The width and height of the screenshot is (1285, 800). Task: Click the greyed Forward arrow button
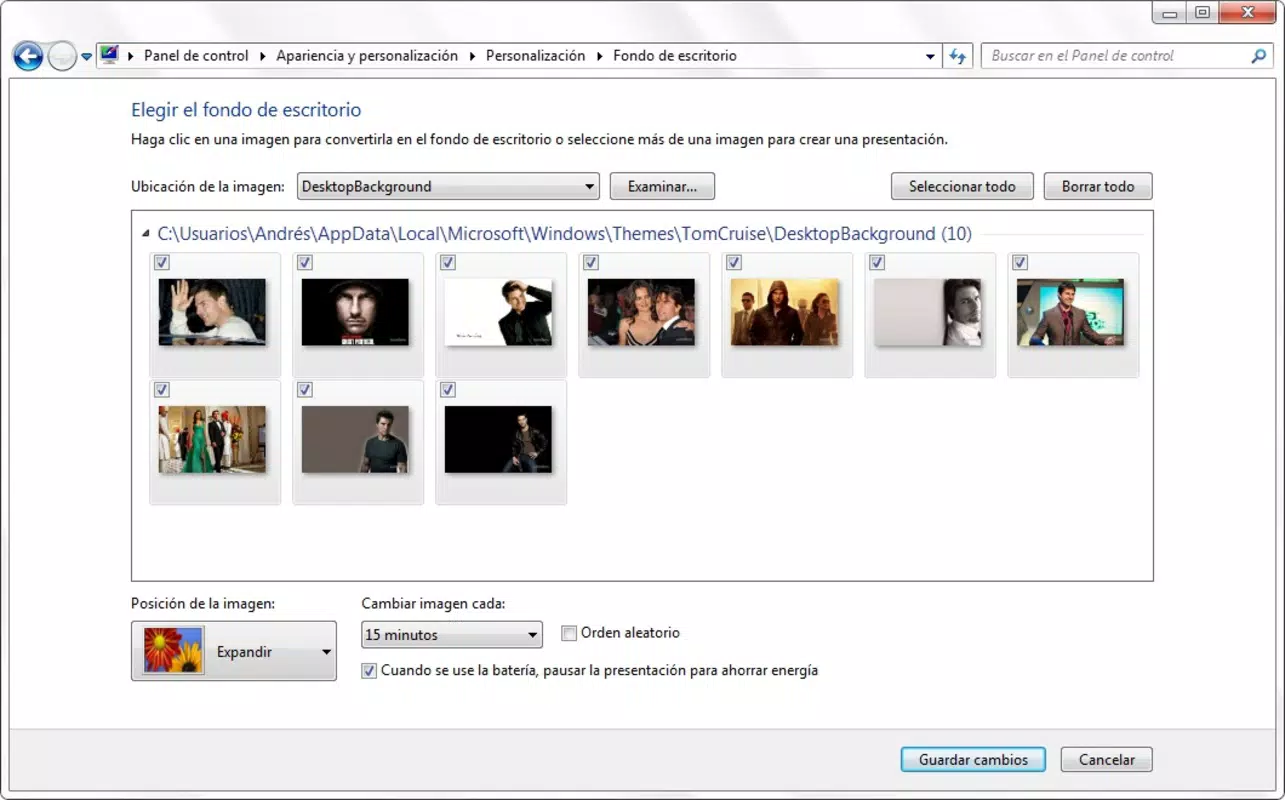tap(62, 56)
